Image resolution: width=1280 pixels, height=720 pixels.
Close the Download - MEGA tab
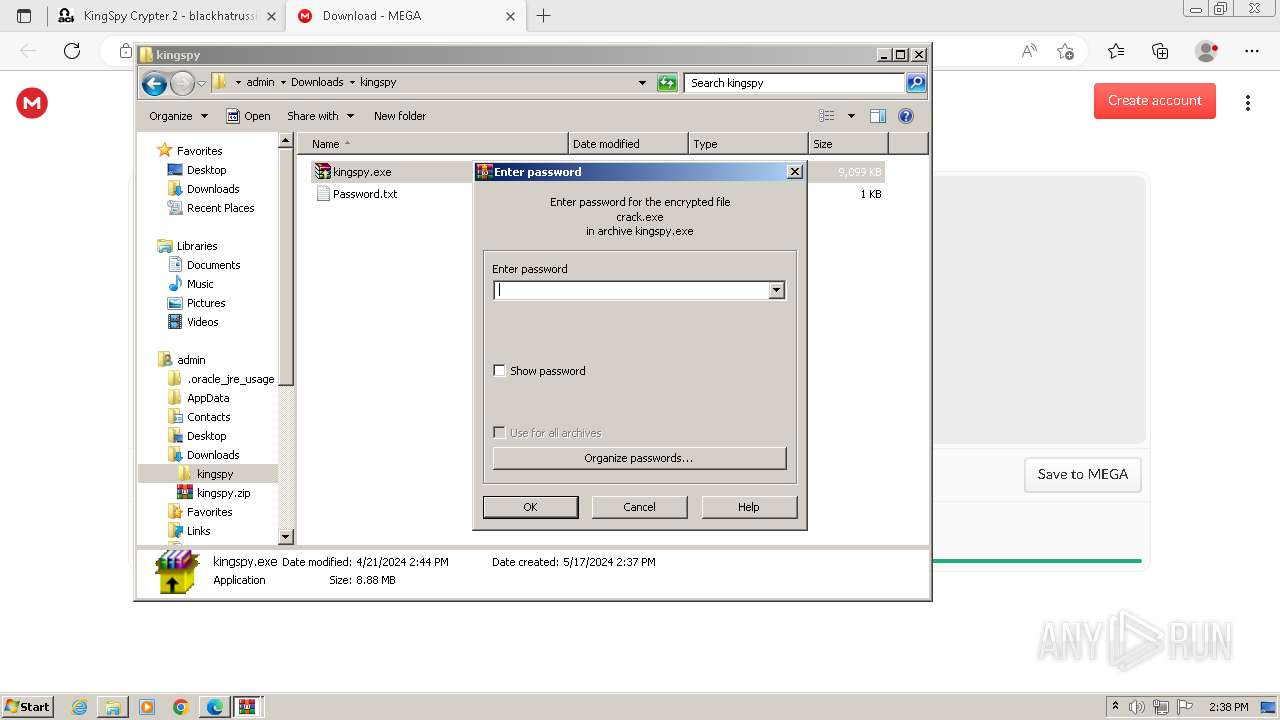(x=511, y=16)
